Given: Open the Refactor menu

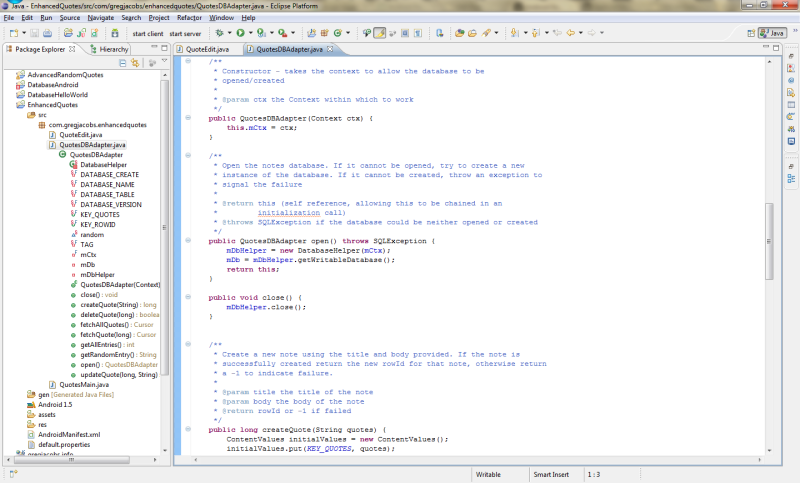Looking at the screenshot, I should [x=190, y=18].
